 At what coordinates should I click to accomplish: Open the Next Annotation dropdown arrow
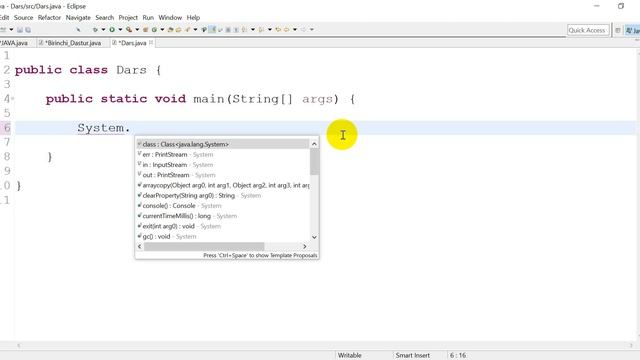(x=253, y=30)
